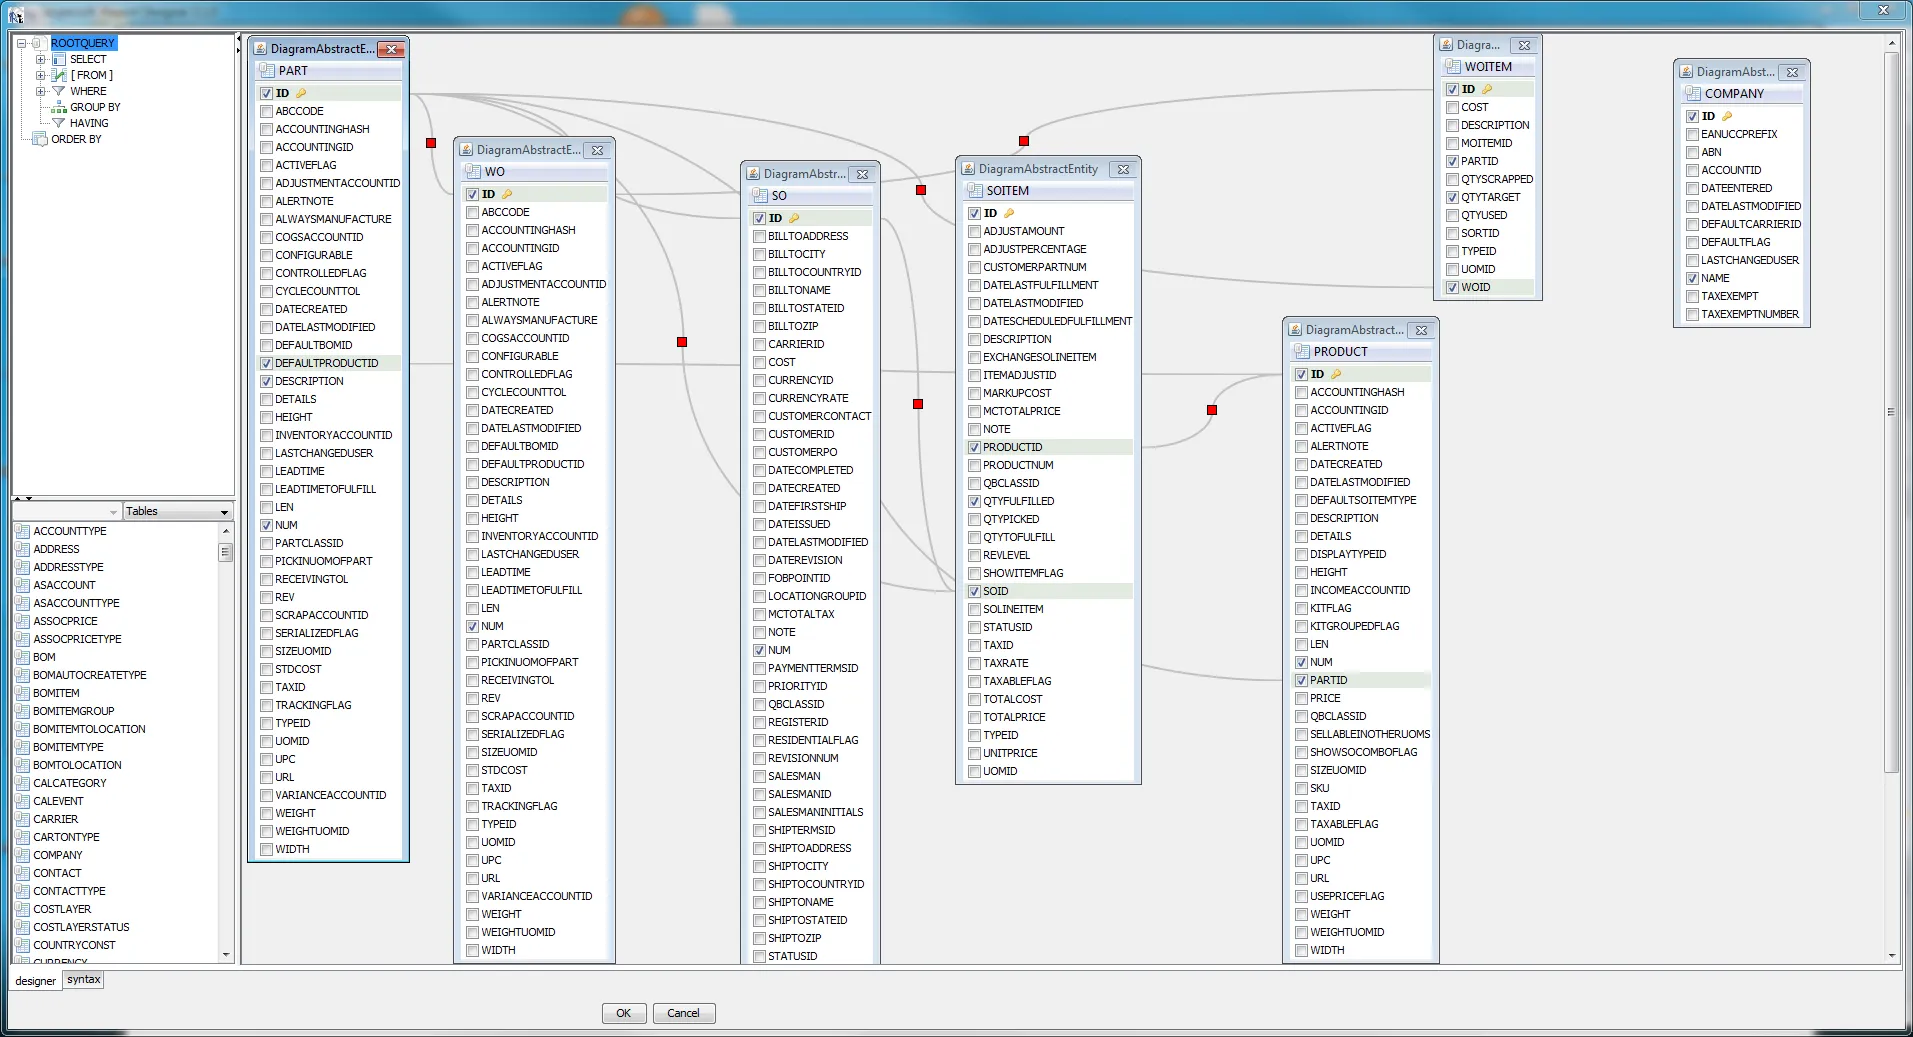Click the HAVING filter icon in query tree

click(59, 123)
